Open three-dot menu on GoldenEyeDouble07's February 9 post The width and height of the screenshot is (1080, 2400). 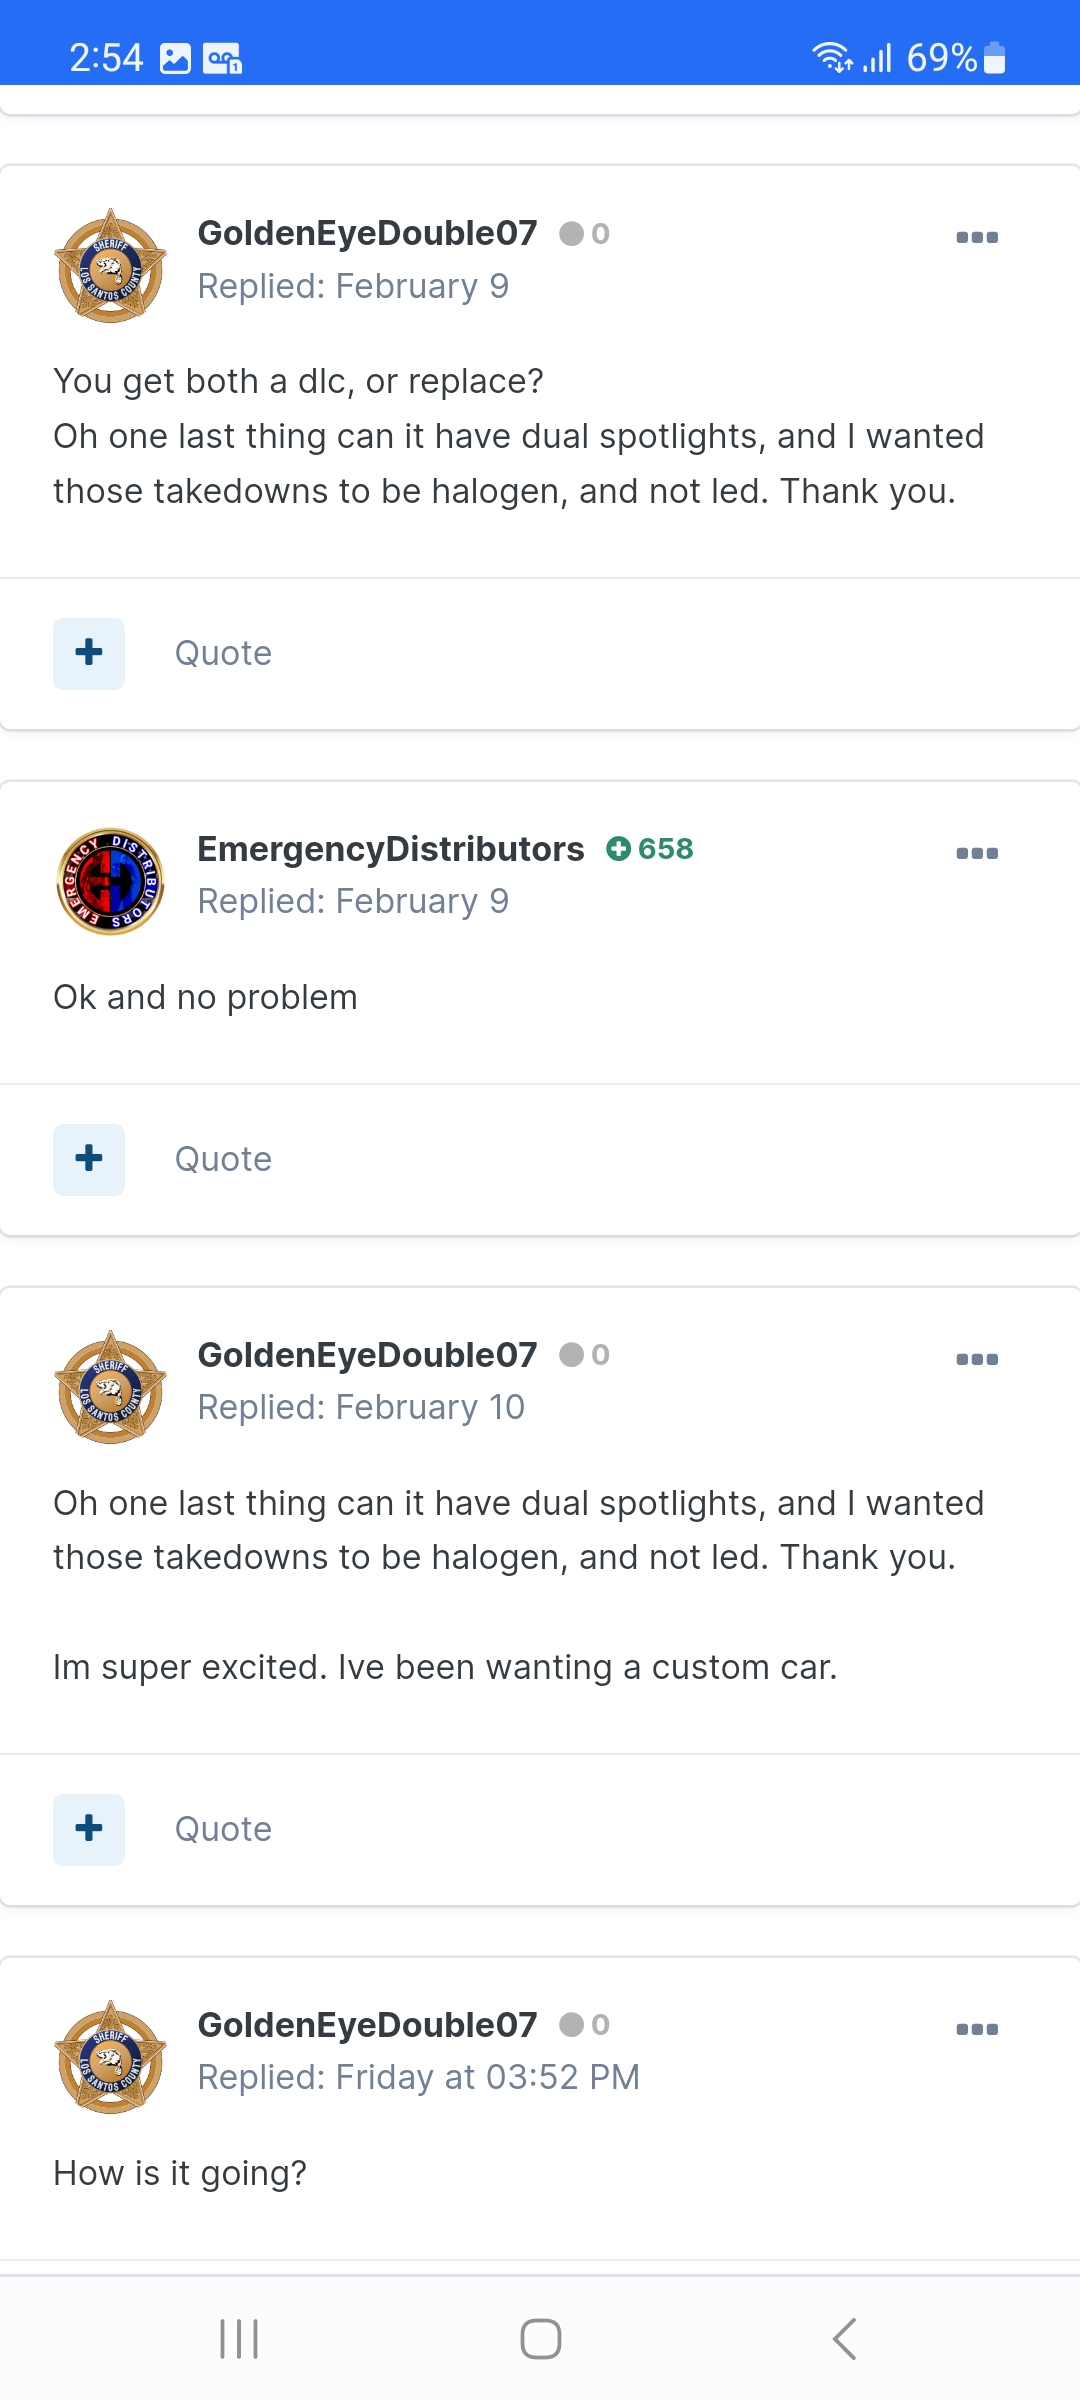pos(977,237)
